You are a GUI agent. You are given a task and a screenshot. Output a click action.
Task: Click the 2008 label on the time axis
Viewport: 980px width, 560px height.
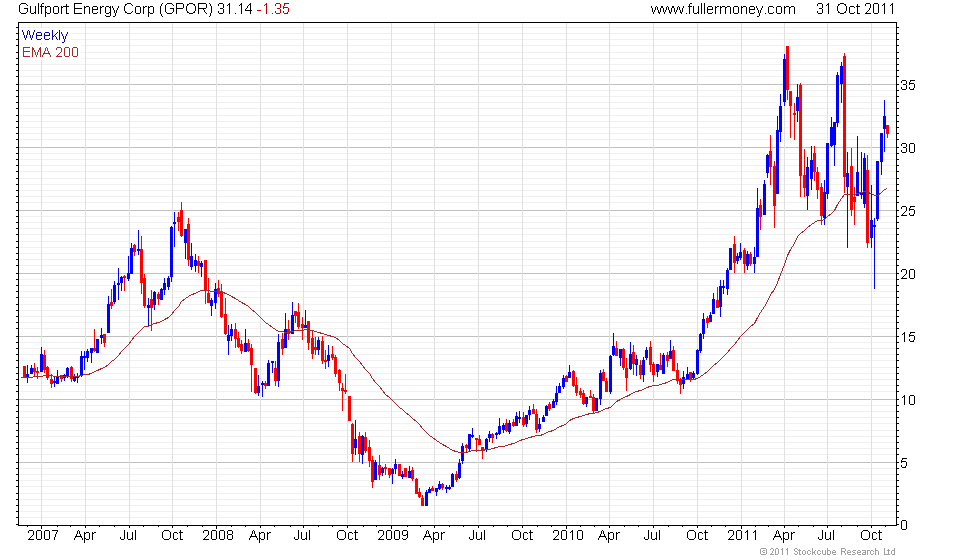218,535
